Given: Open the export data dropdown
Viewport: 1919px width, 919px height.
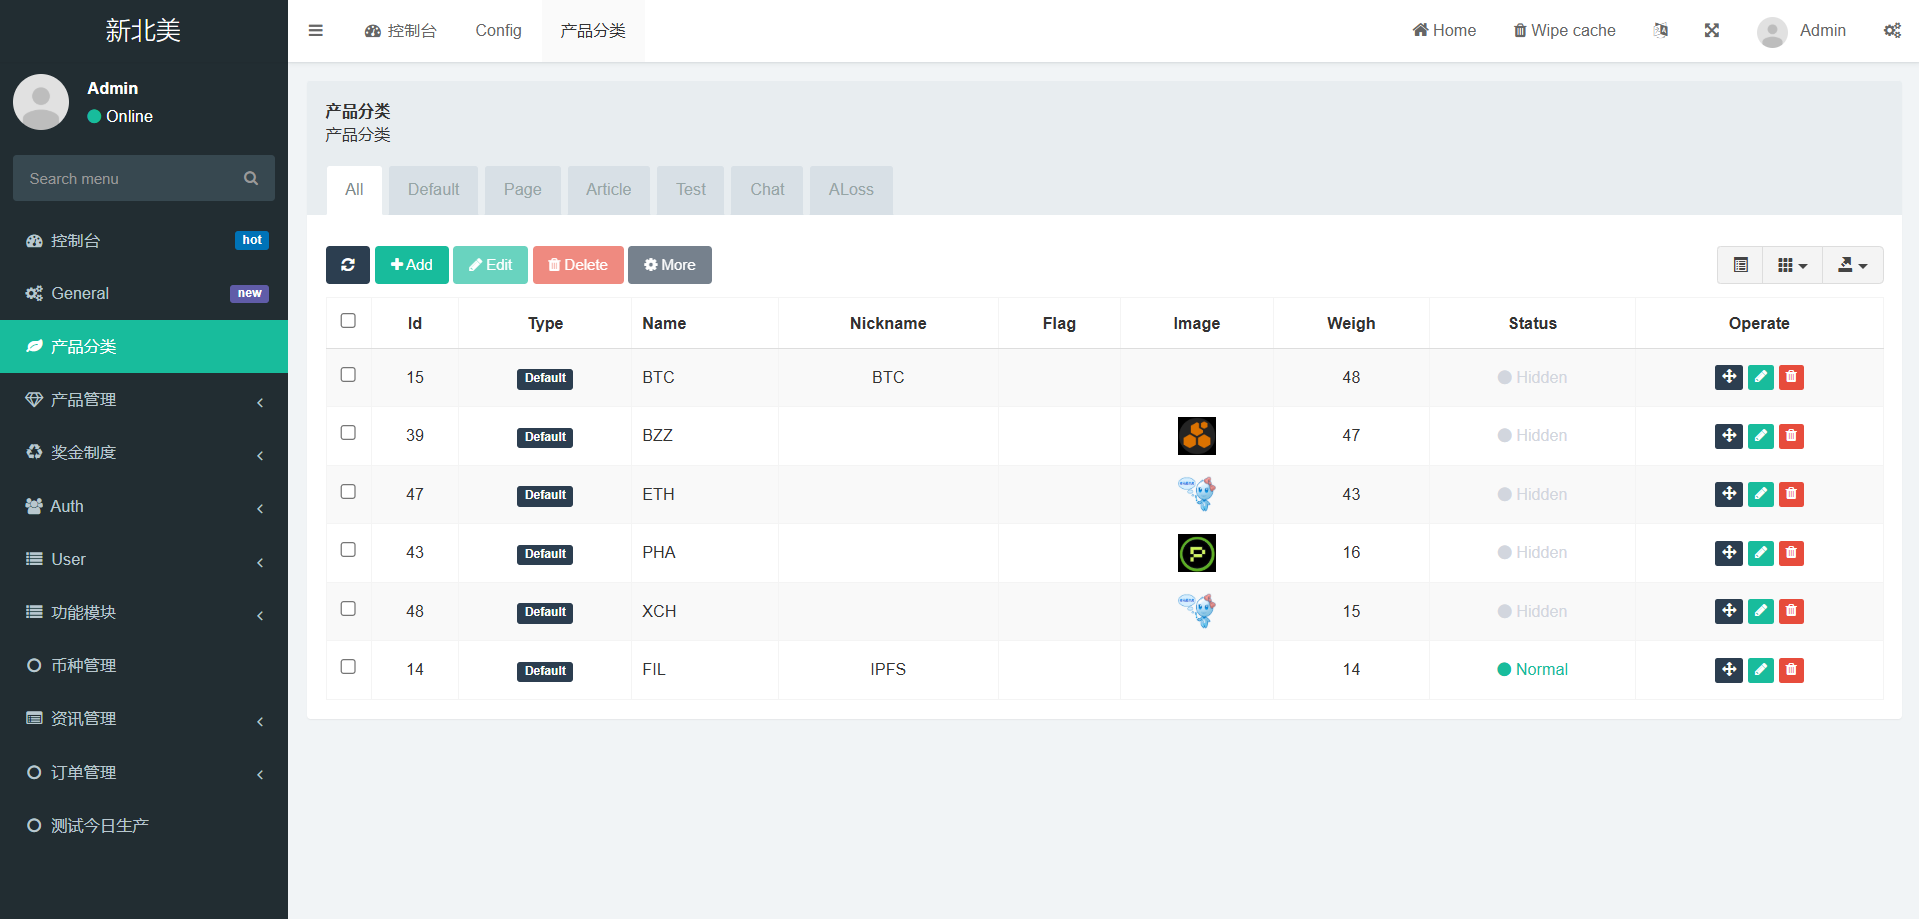Looking at the screenshot, I should coord(1852,265).
